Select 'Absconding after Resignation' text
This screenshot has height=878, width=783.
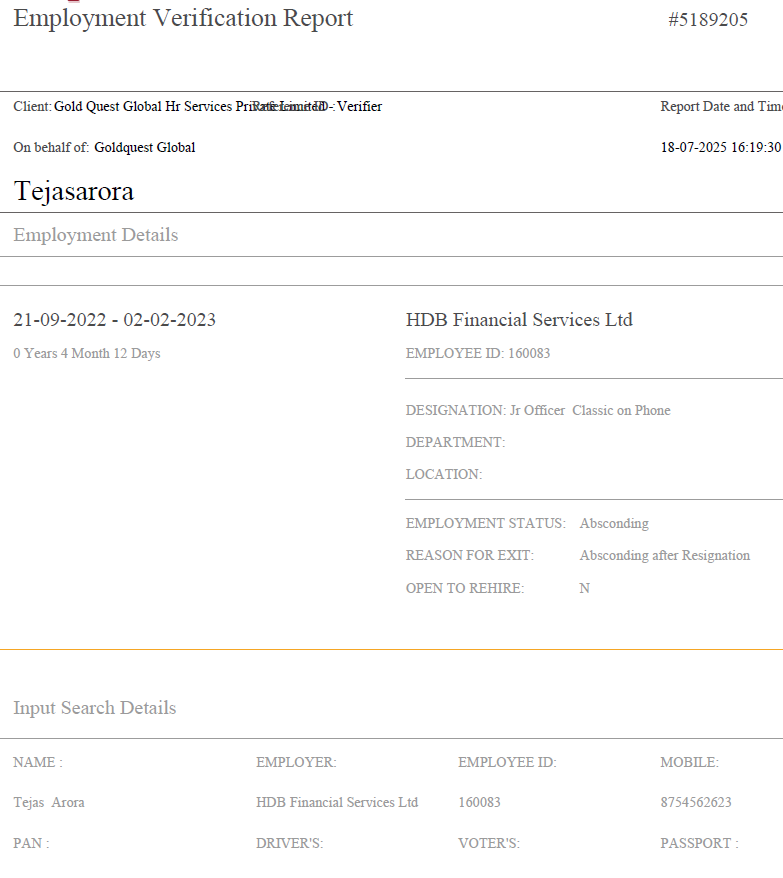click(x=665, y=555)
